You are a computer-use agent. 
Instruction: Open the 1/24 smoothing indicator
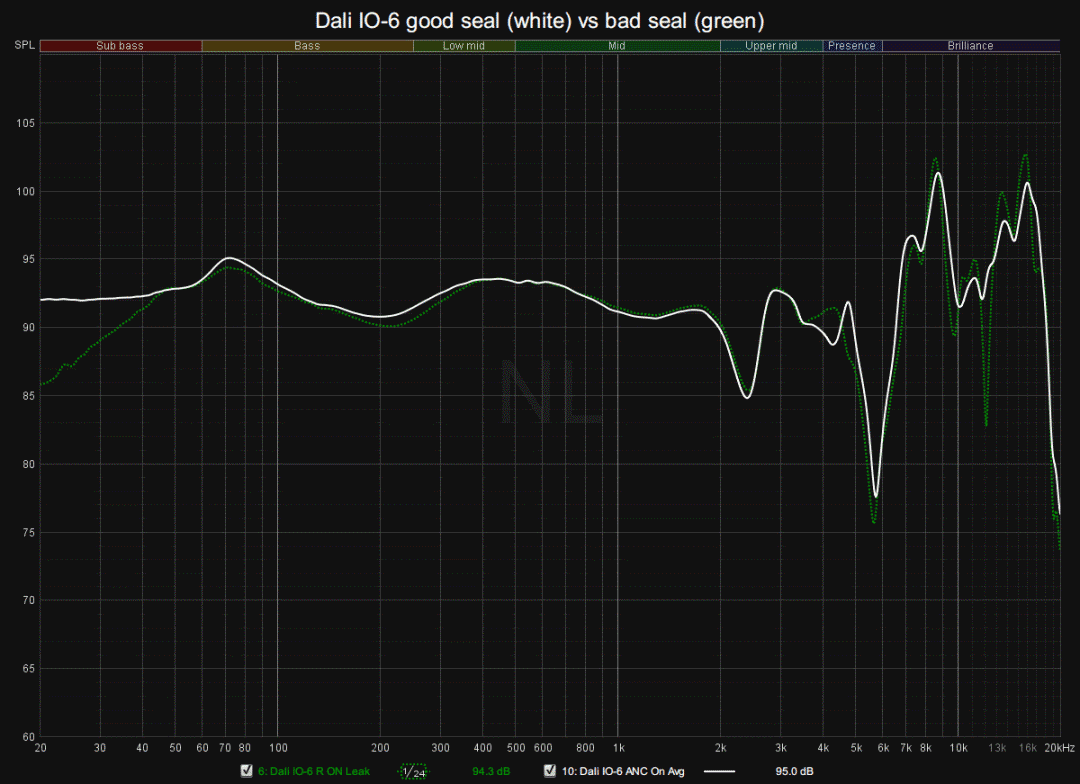click(414, 772)
